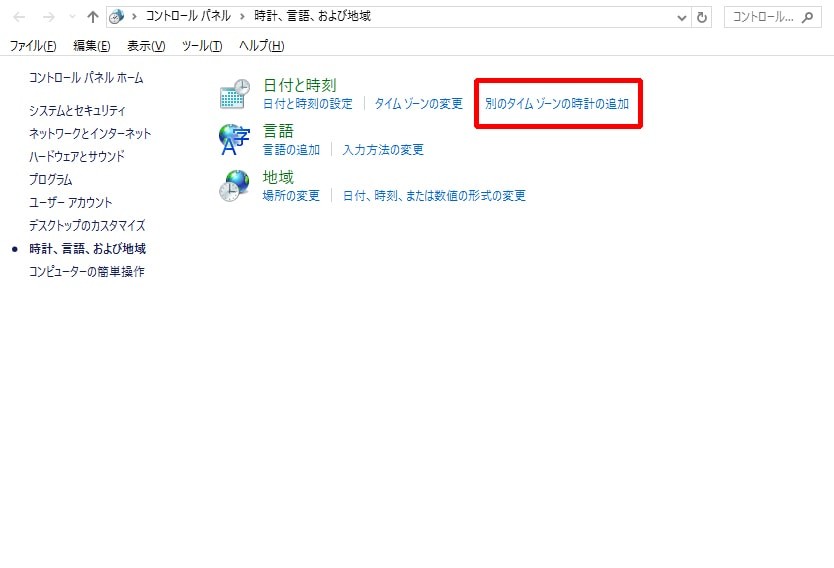Click the Control Panel icon in address bar
Screen dimensions: 834x568
coord(116,17)
